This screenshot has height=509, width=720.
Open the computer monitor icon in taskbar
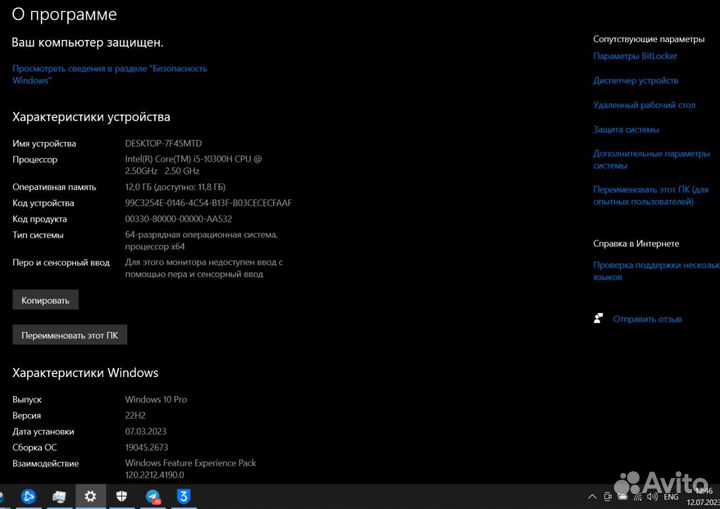(59, 497)
